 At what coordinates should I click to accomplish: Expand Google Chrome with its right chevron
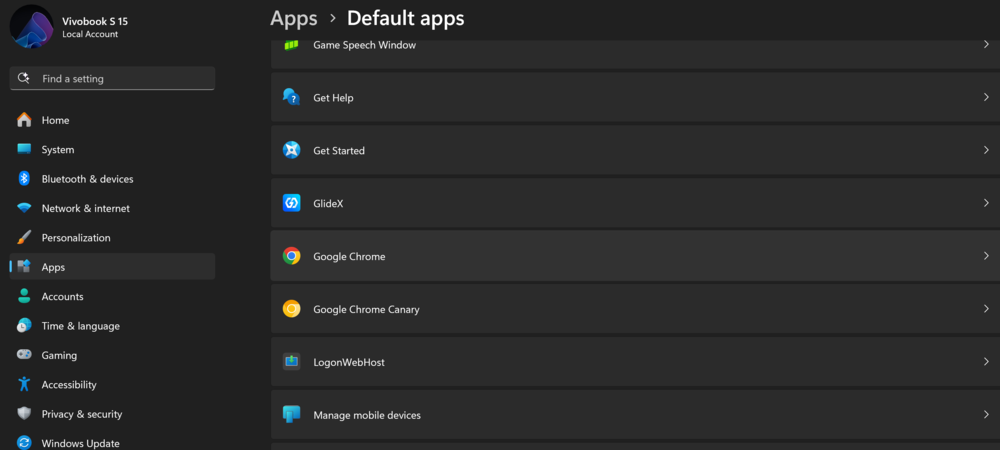986,256
